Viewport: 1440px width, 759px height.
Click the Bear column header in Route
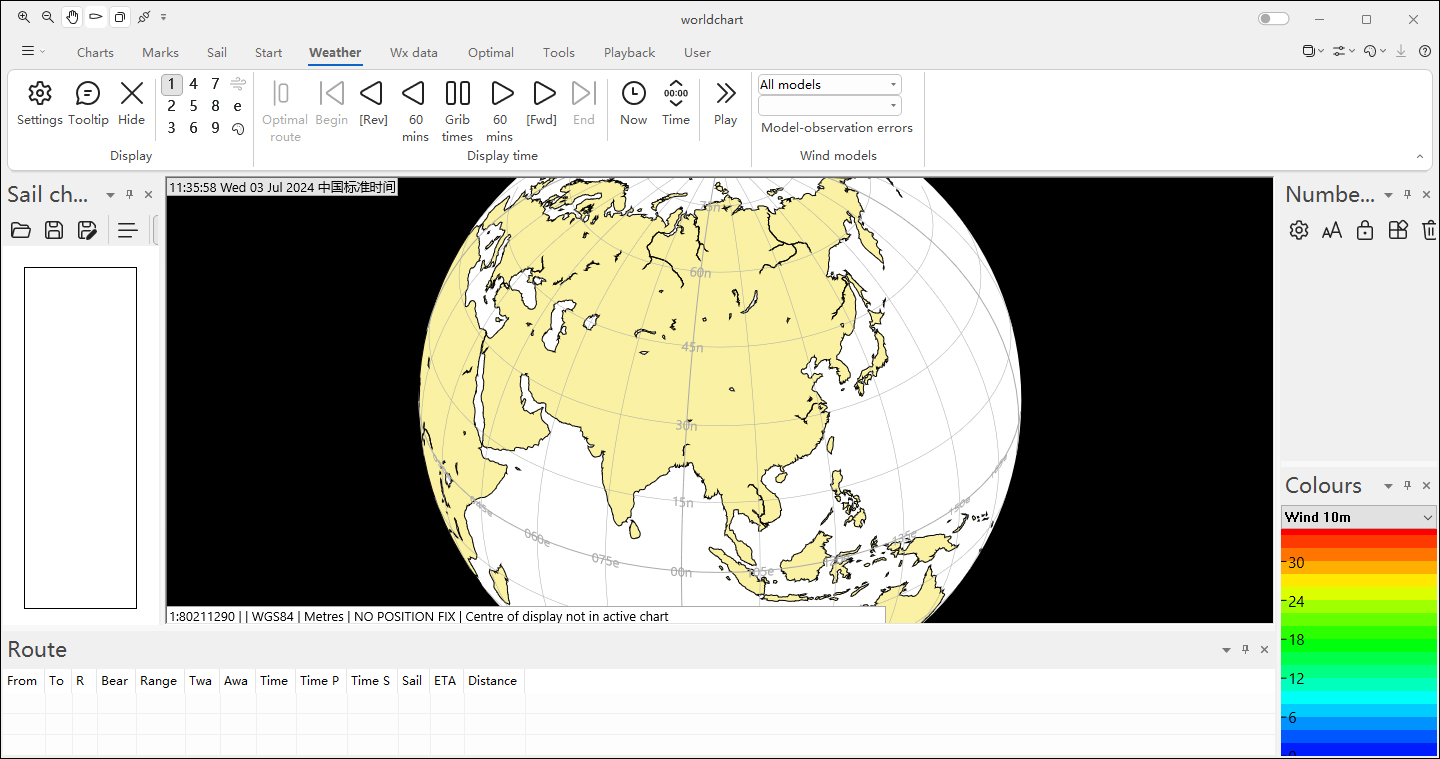tap(114, 681)
